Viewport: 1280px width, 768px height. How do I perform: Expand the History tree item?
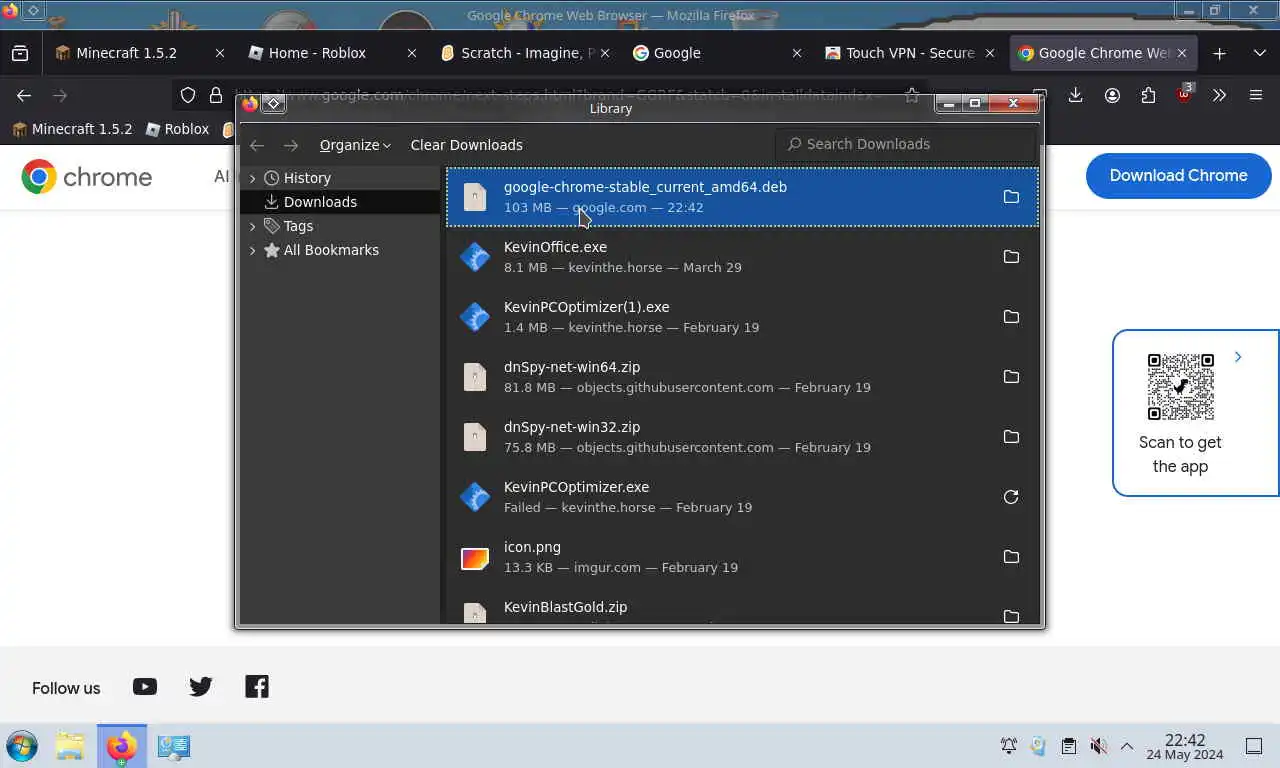pos(252,178)
